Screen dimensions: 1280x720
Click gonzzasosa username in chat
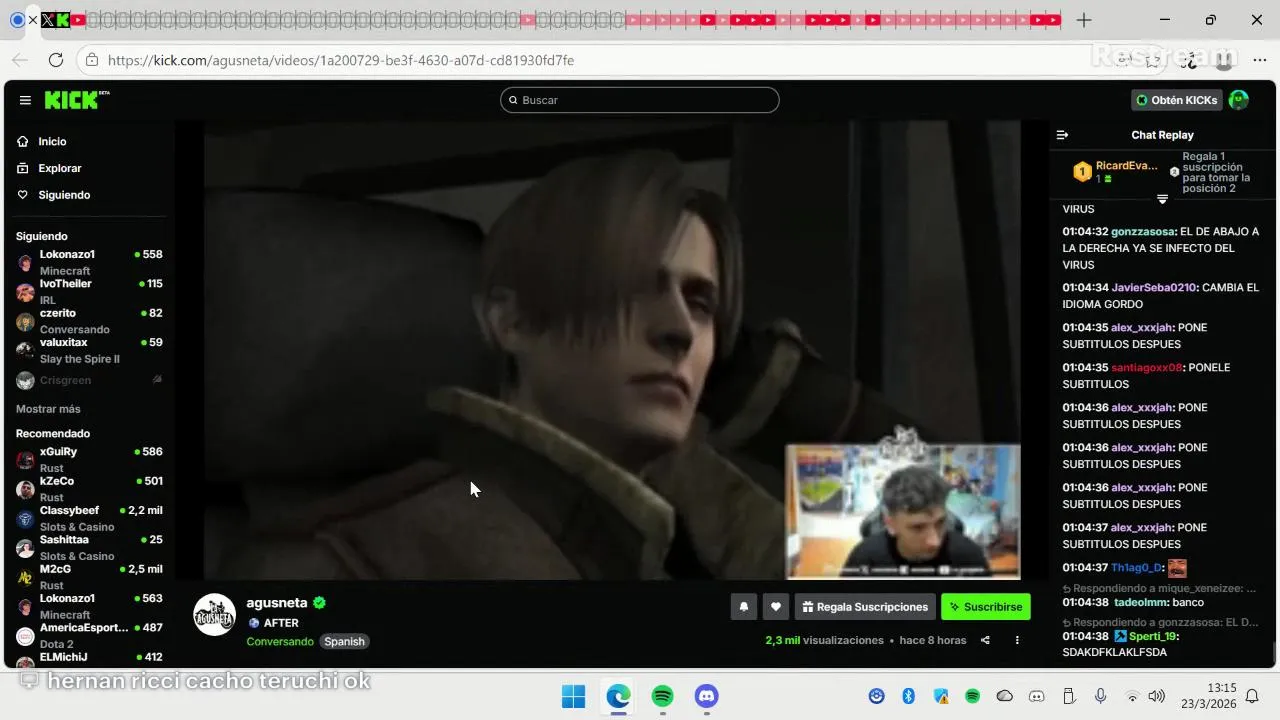(x=1143, y=232)
